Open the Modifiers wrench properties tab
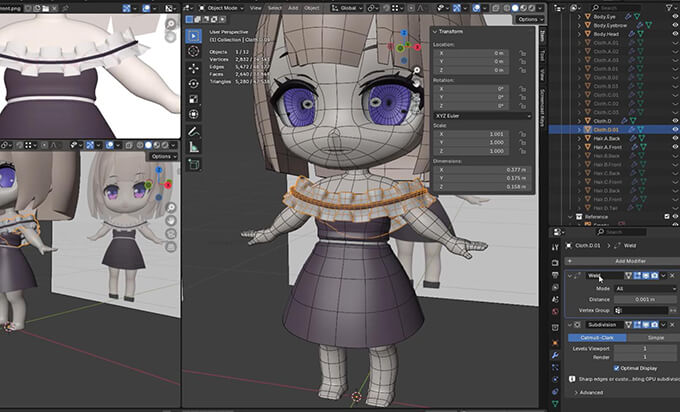680x412 pixels. click(557, 355)
